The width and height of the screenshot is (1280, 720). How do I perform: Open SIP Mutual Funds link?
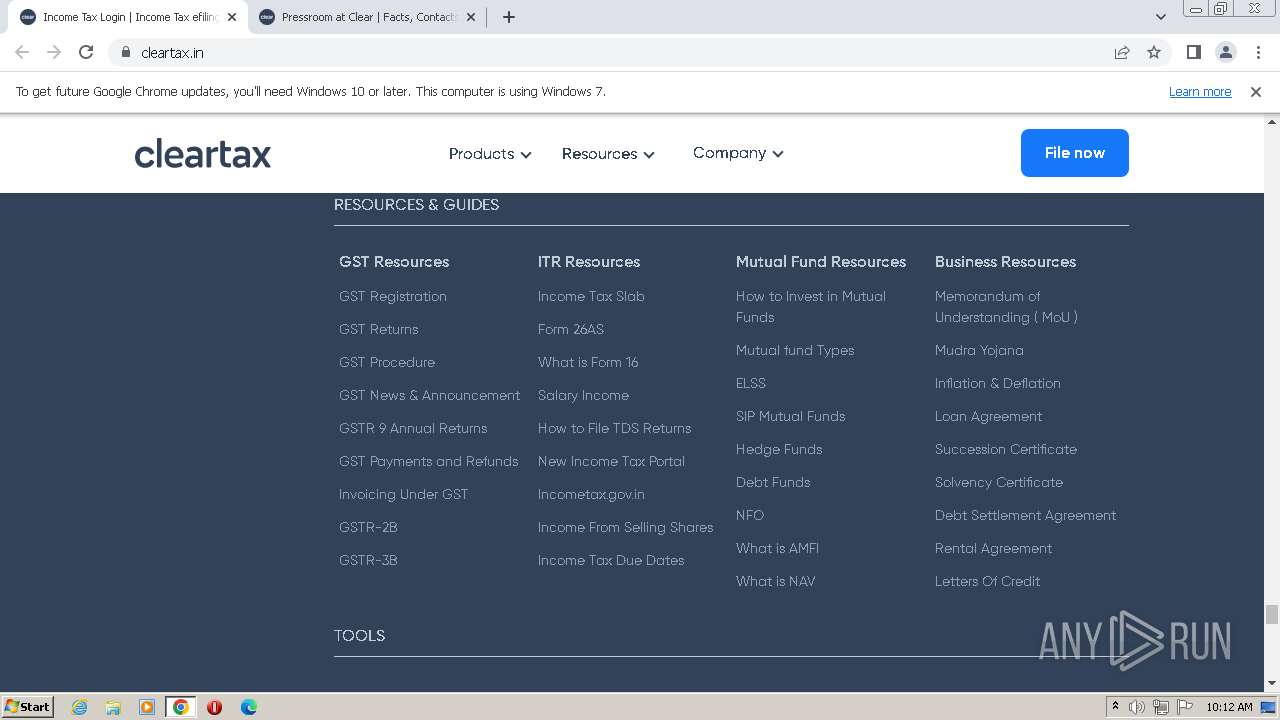[791, 416]
